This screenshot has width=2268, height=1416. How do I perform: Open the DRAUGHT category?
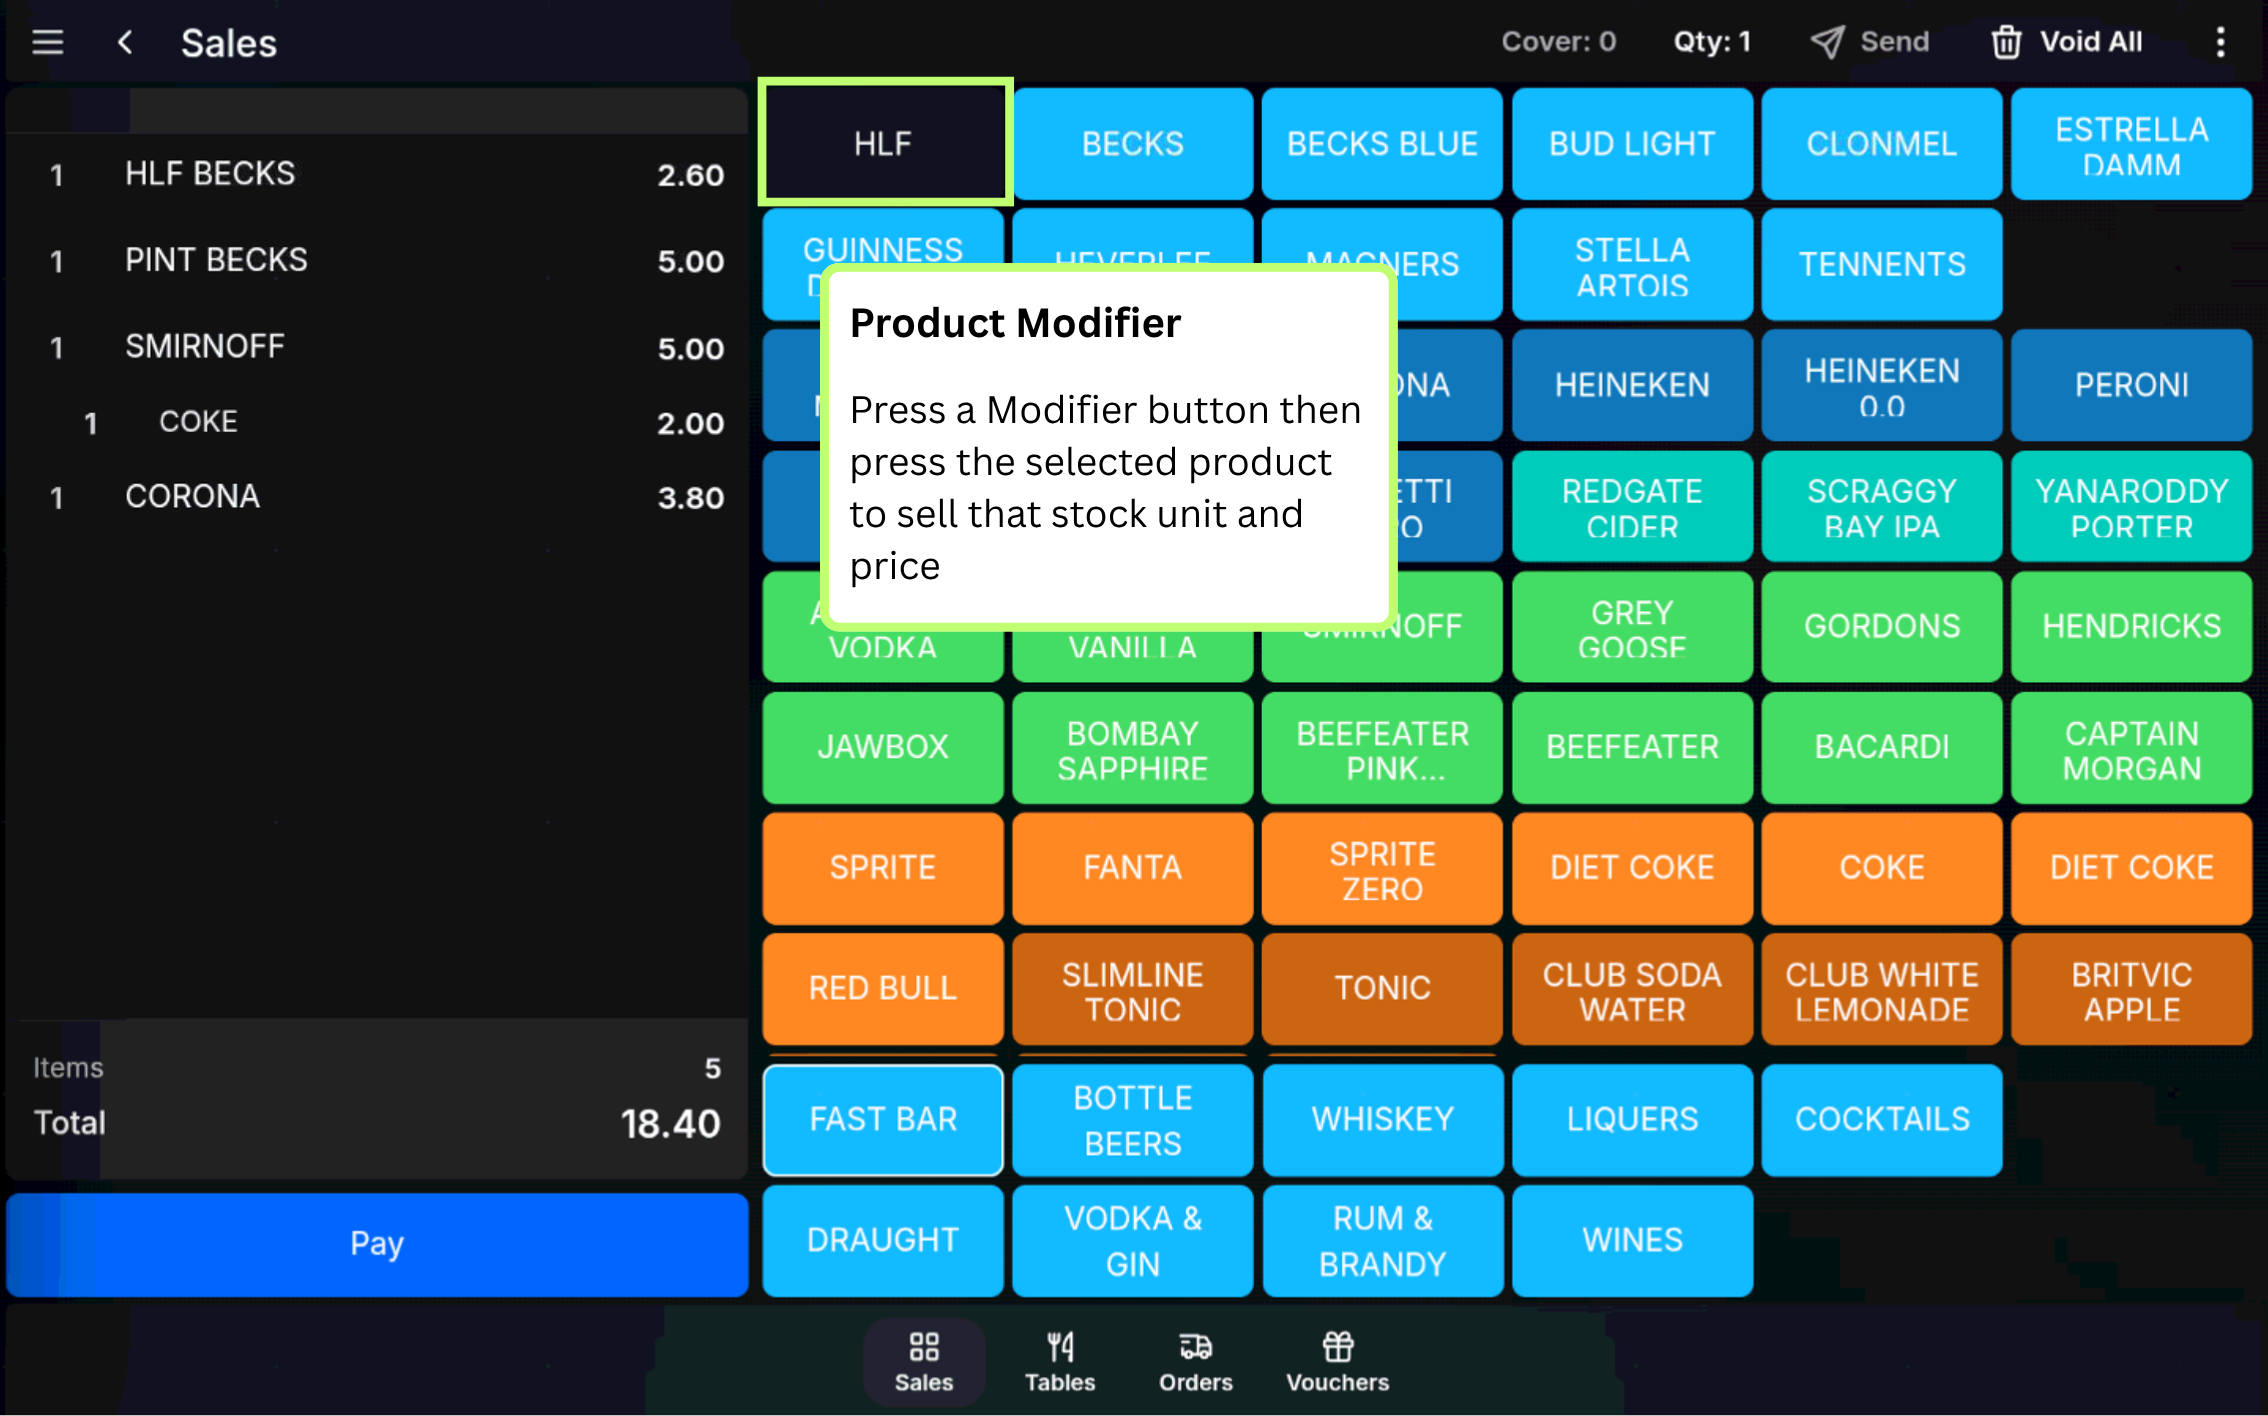point(883,1241)
